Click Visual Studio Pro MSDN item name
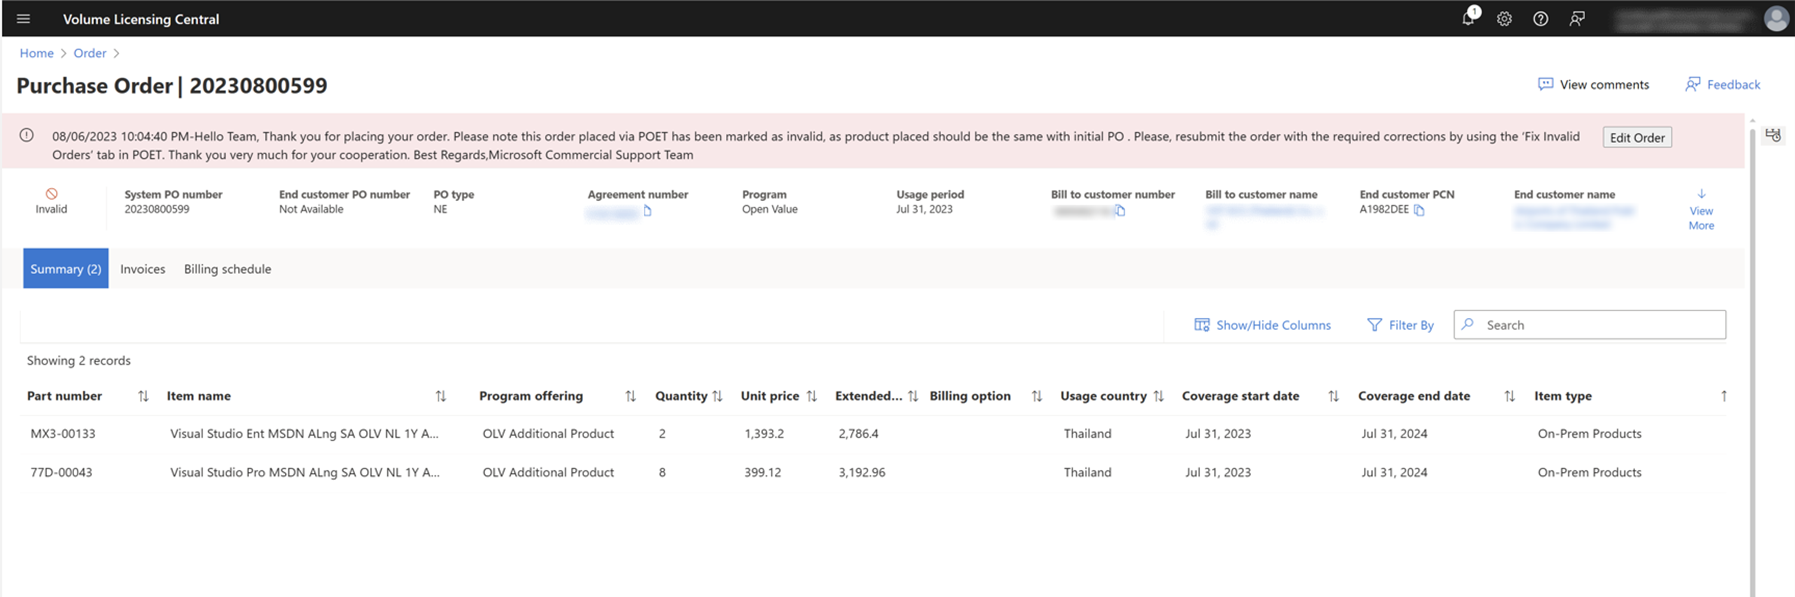Screen dimensions: 1795x597 pyautogui.click(x=304, y=473)
